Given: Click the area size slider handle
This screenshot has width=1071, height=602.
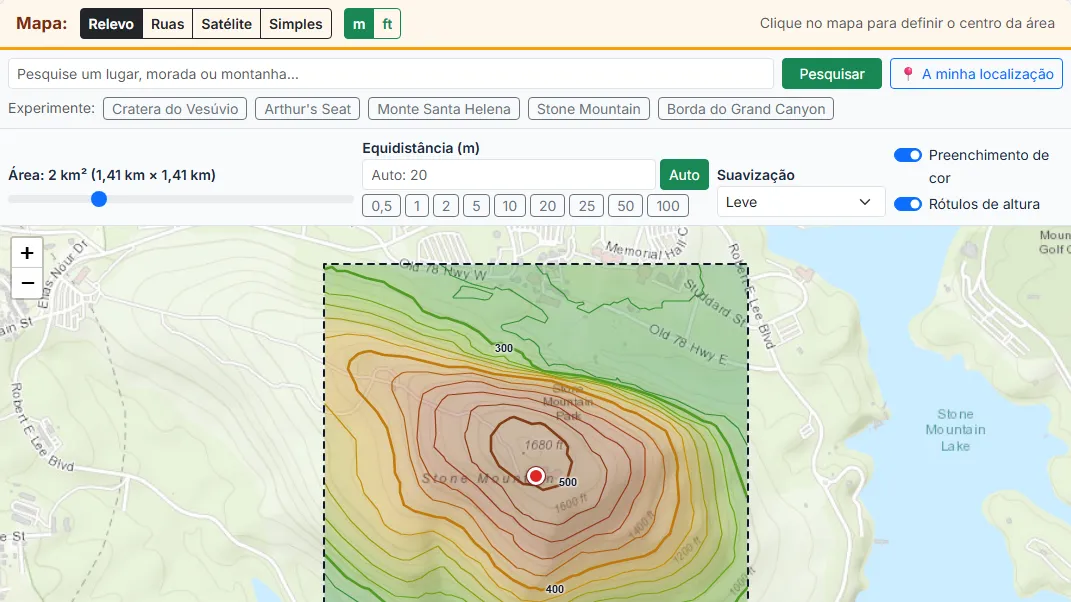Looking at the screenshot, I should pos(99,199).
